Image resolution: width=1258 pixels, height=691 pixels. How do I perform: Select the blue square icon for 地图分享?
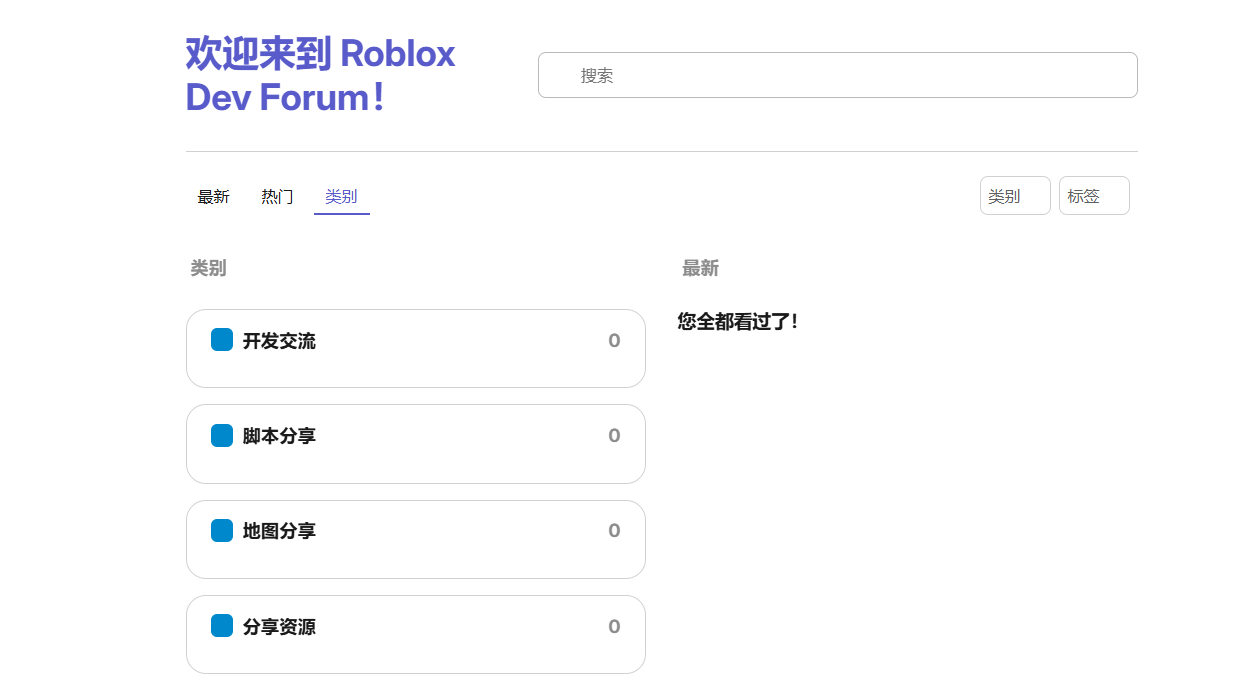[222, 531]
